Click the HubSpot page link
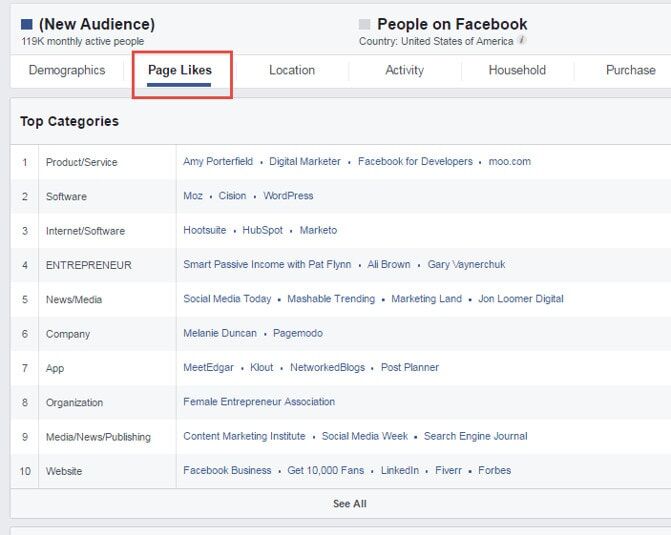The width and height of the screenshot is (671, 535). point(262,230)
